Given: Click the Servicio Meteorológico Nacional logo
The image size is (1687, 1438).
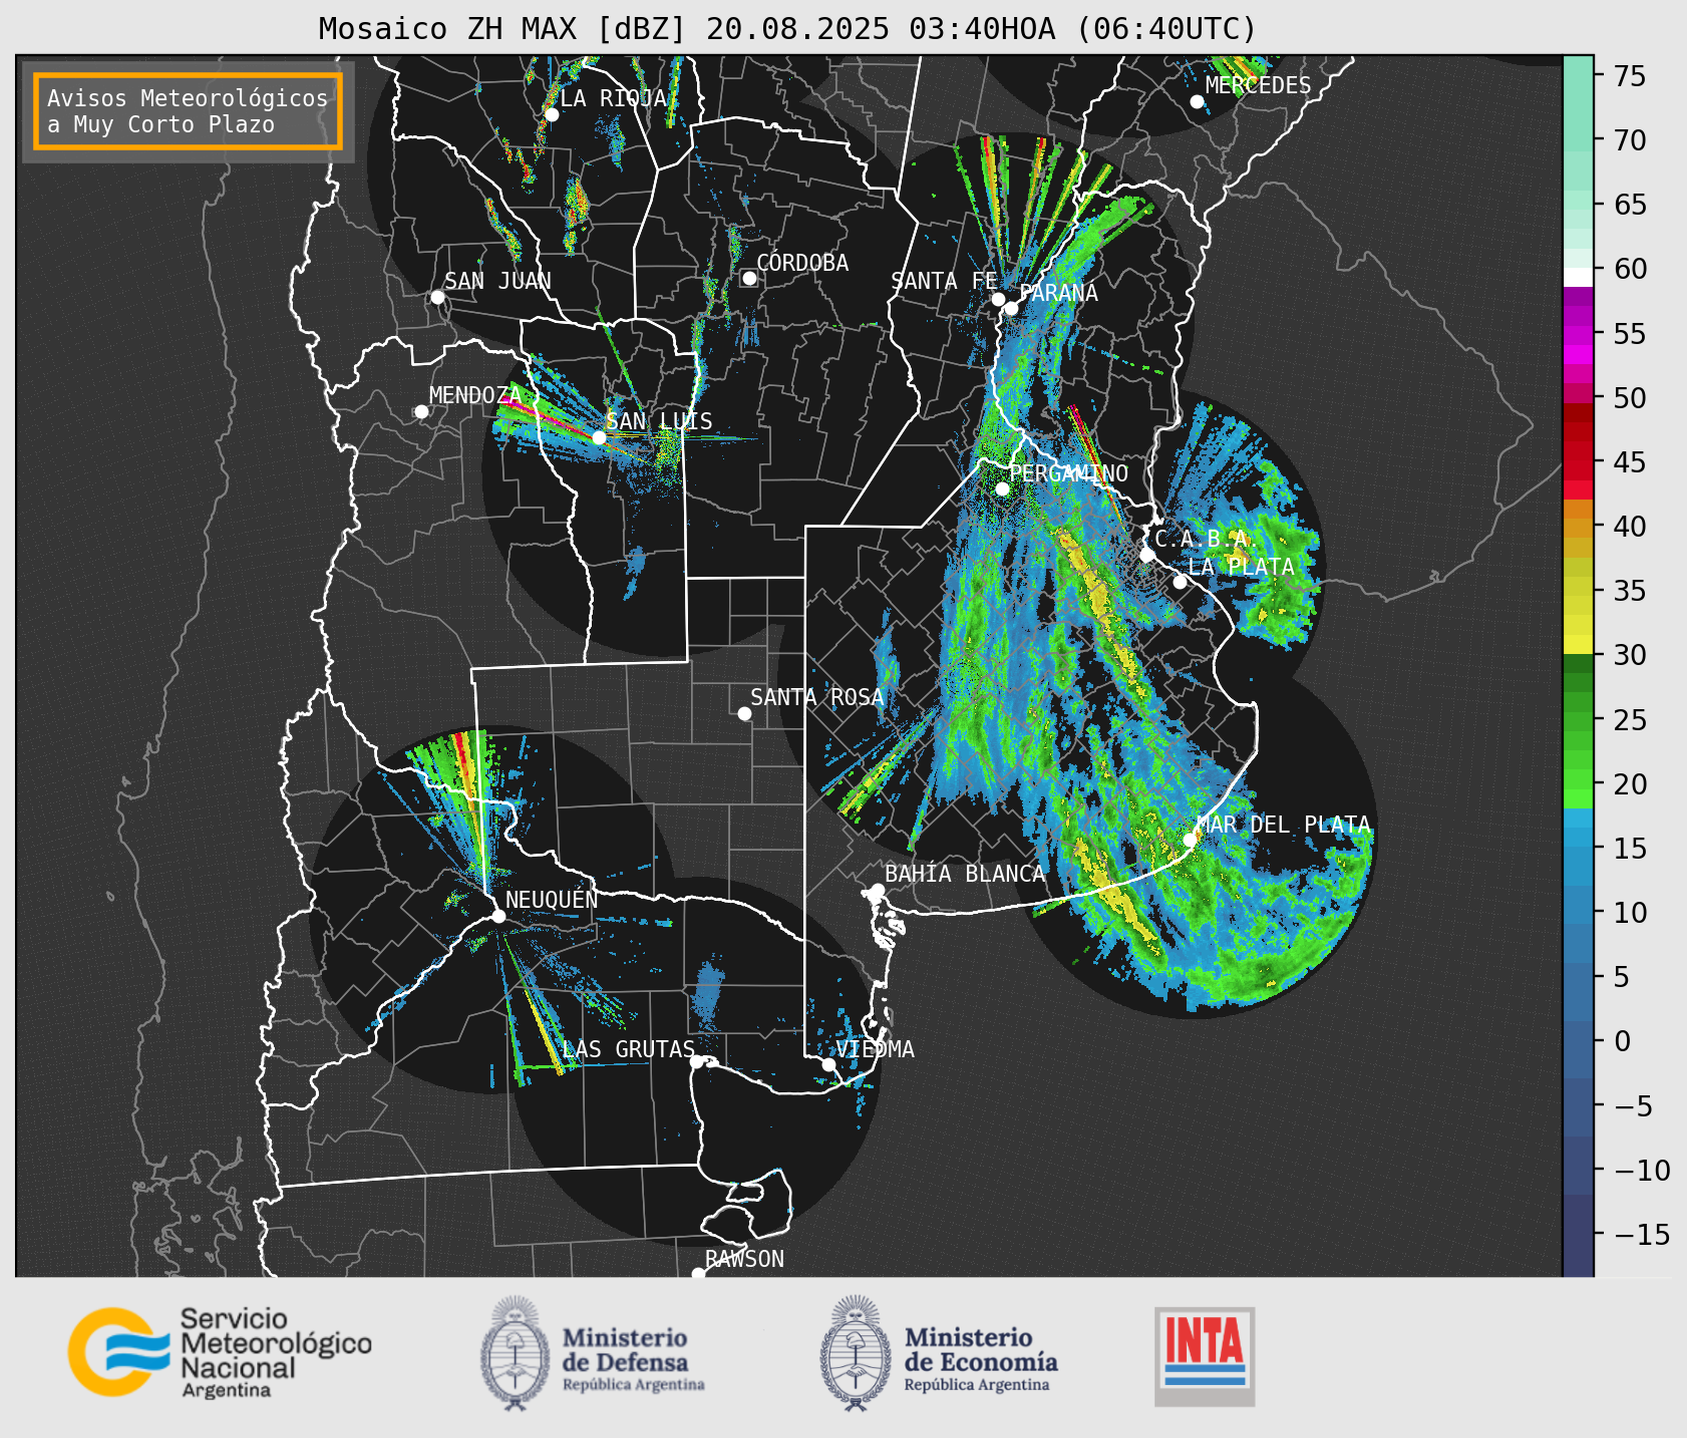Looking at the screenshot, I should click(220, 1352).
